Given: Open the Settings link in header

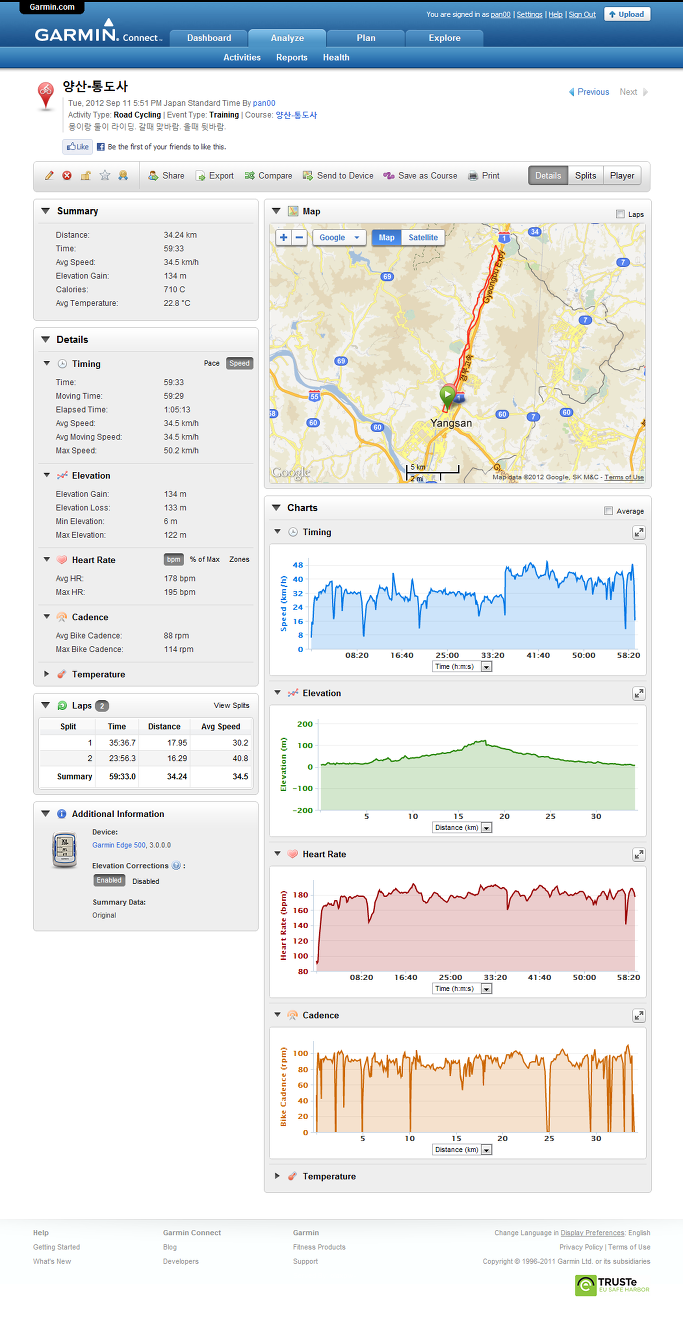Looking at the screenshot, I should coord(530,15).
